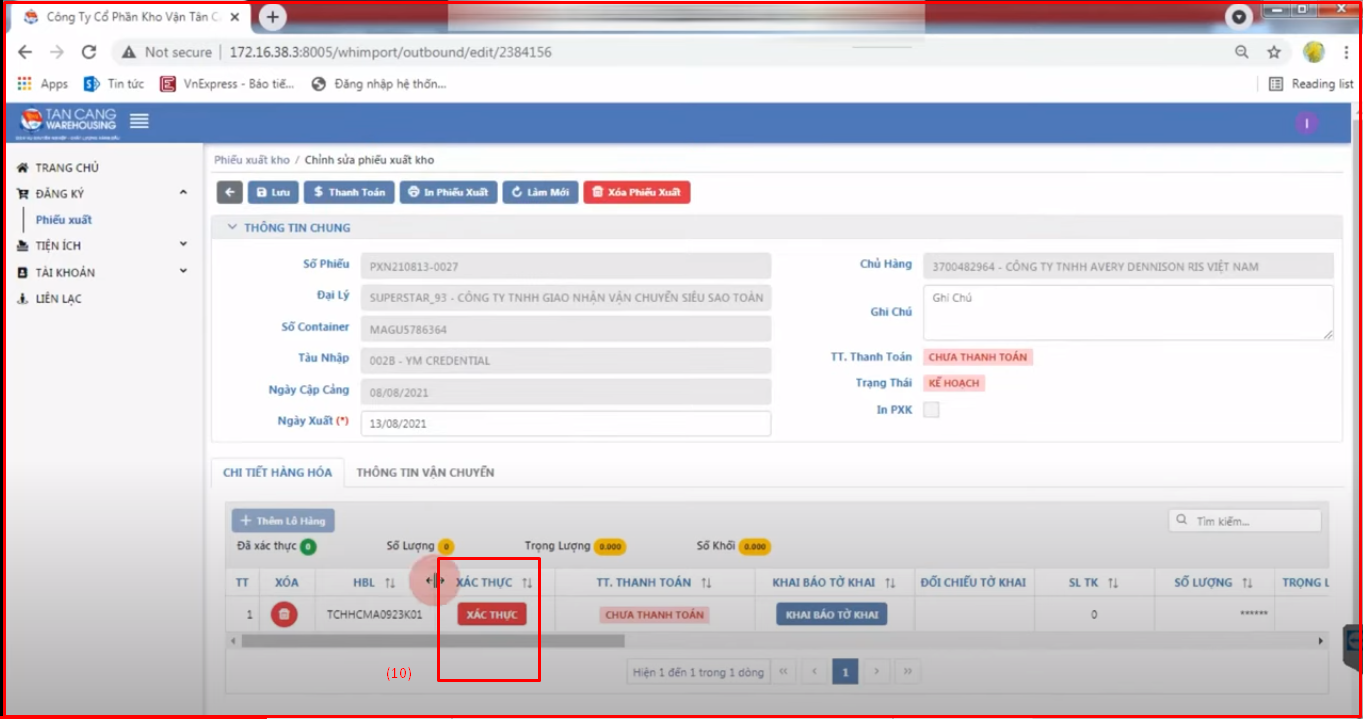Viewport: 1363px width, 719px height.
Task: Click the back arrow button in toolbar
Action: point(229,192)
